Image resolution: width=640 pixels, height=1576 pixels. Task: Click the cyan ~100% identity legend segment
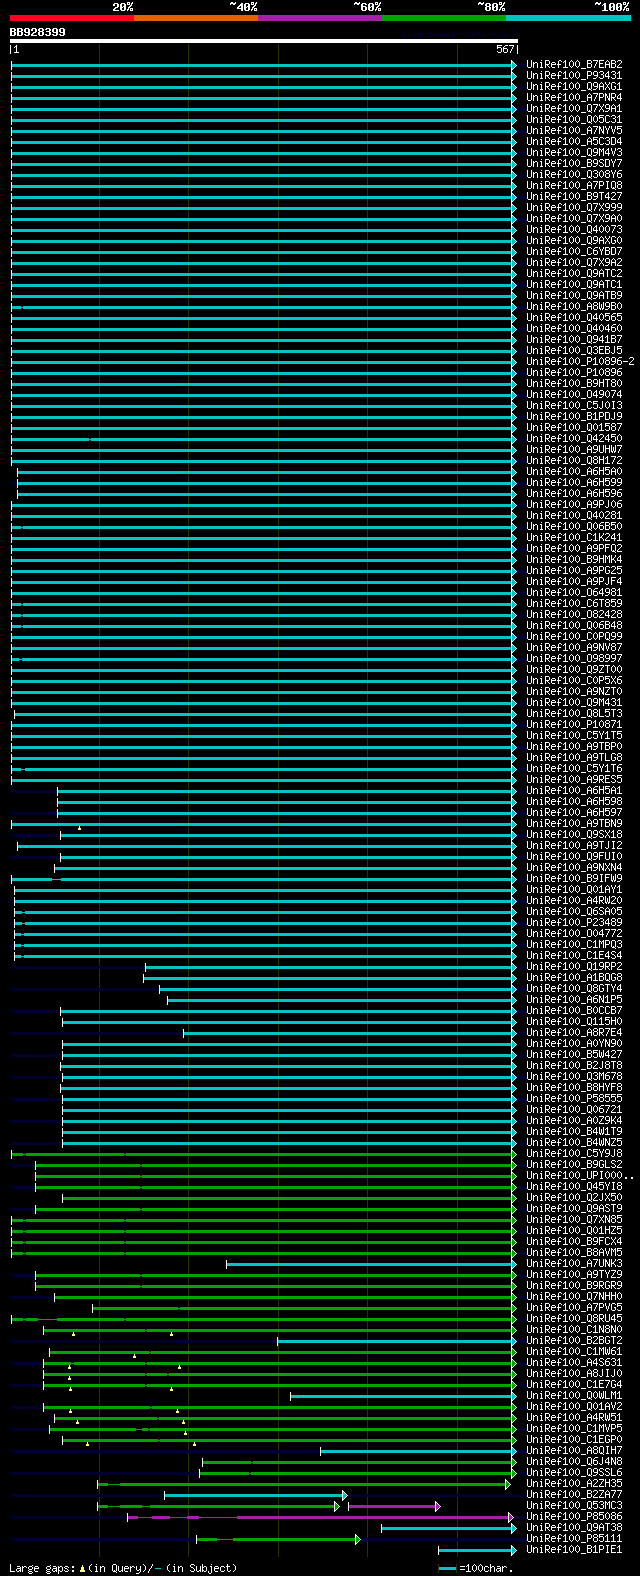tap(568, 17)
